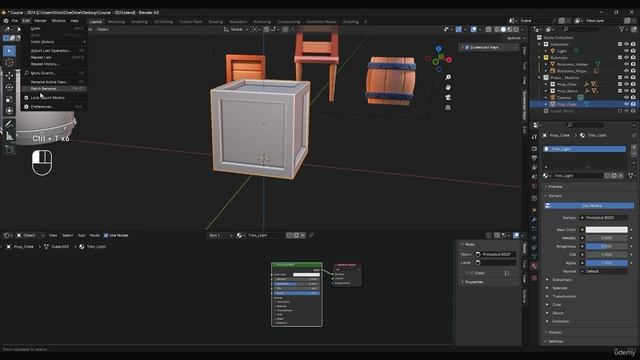Screen dimensions: 640x360
Task: Click the red X axis on gizmo
Action: (449, 60)
